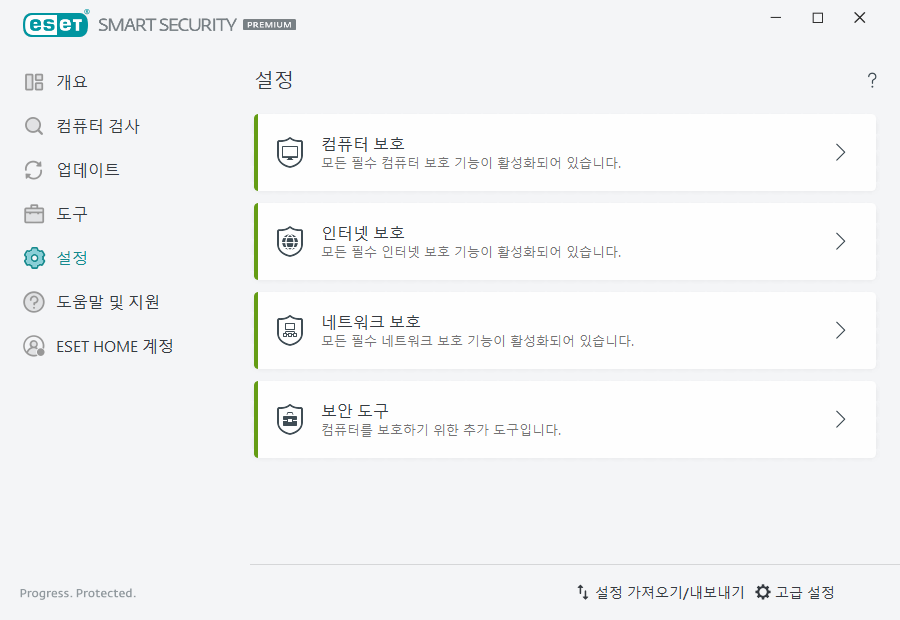This screenshot has width=900, height=620.
Task: Click the toolbox icon beside 도구
Action: 34,214
